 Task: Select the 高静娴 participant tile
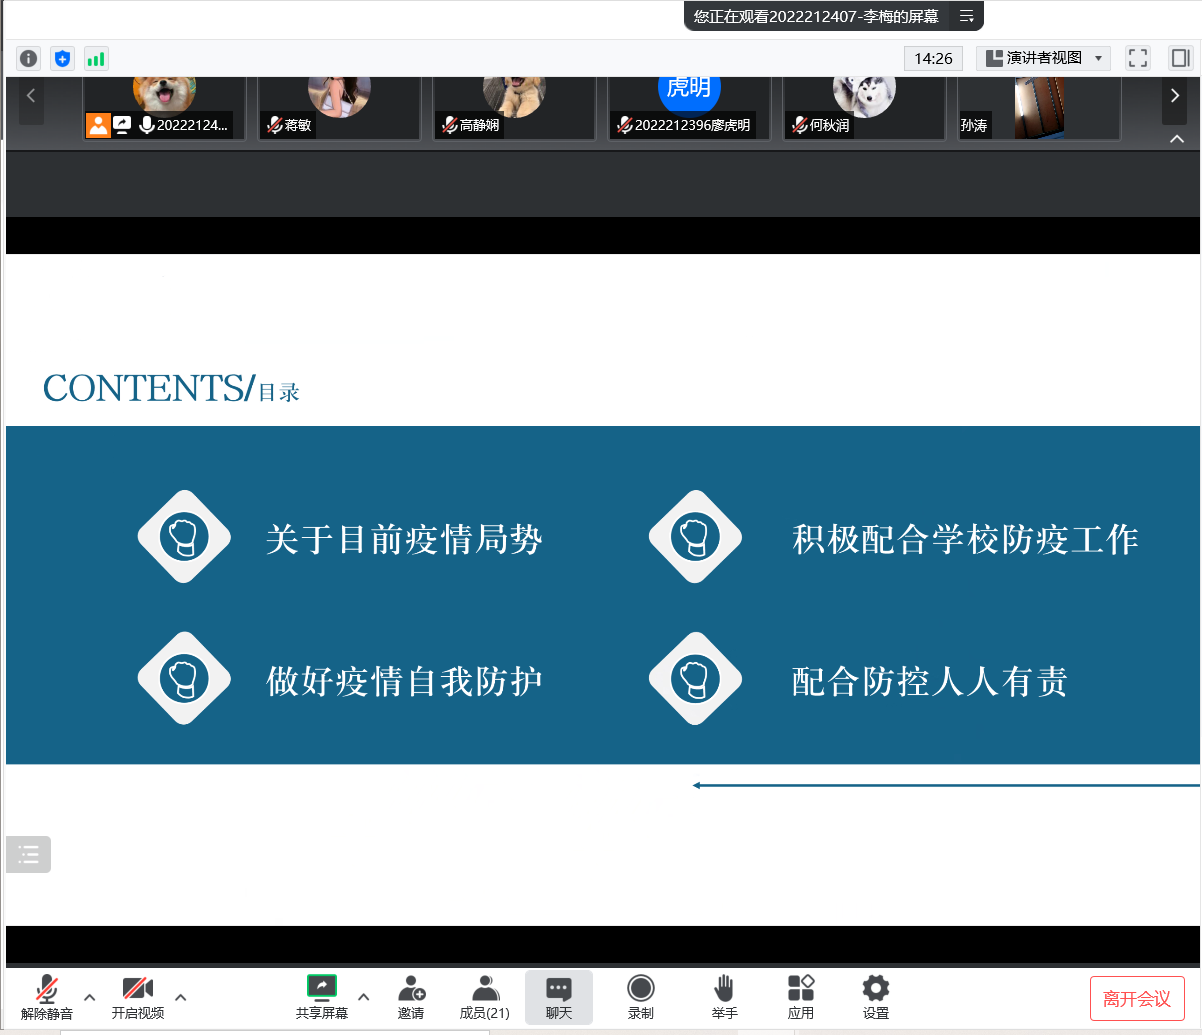coord(514,108)
